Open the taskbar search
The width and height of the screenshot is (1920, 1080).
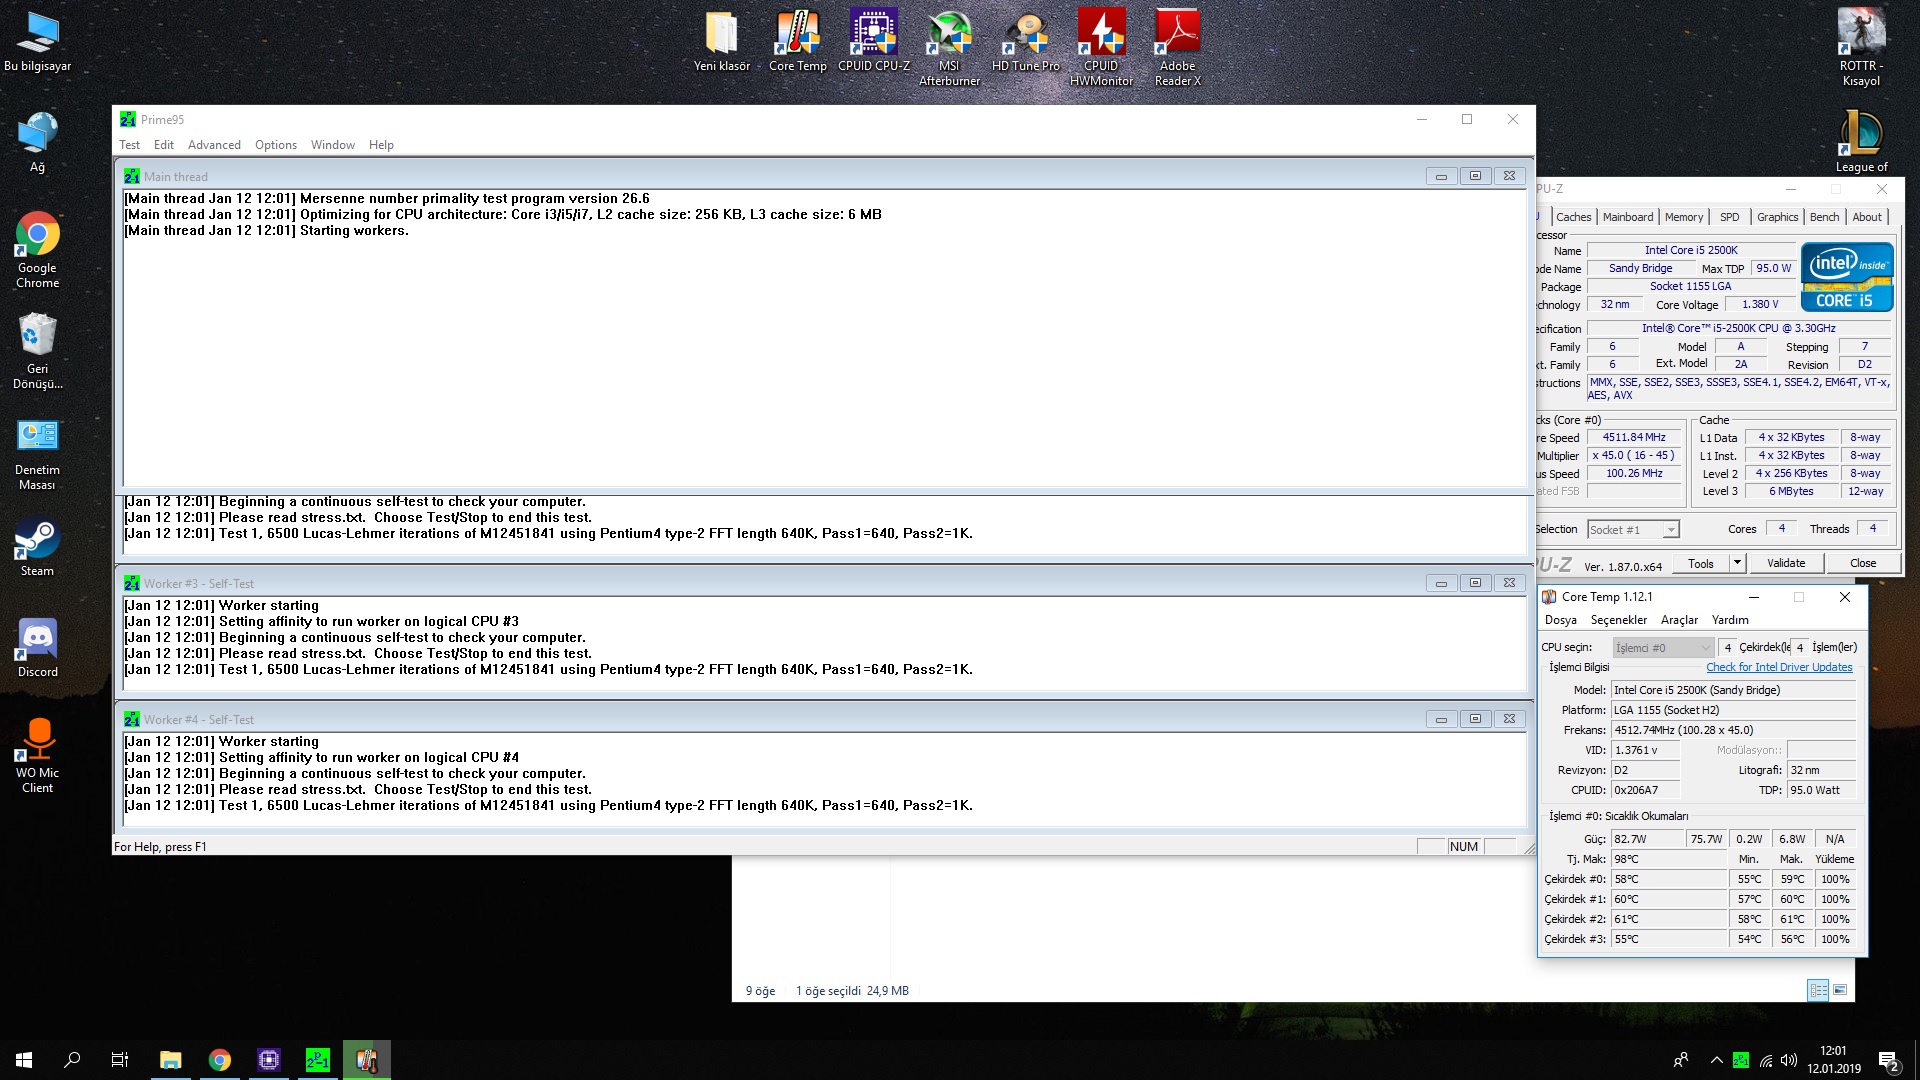pyautogui.click(x=72, y=1060)
